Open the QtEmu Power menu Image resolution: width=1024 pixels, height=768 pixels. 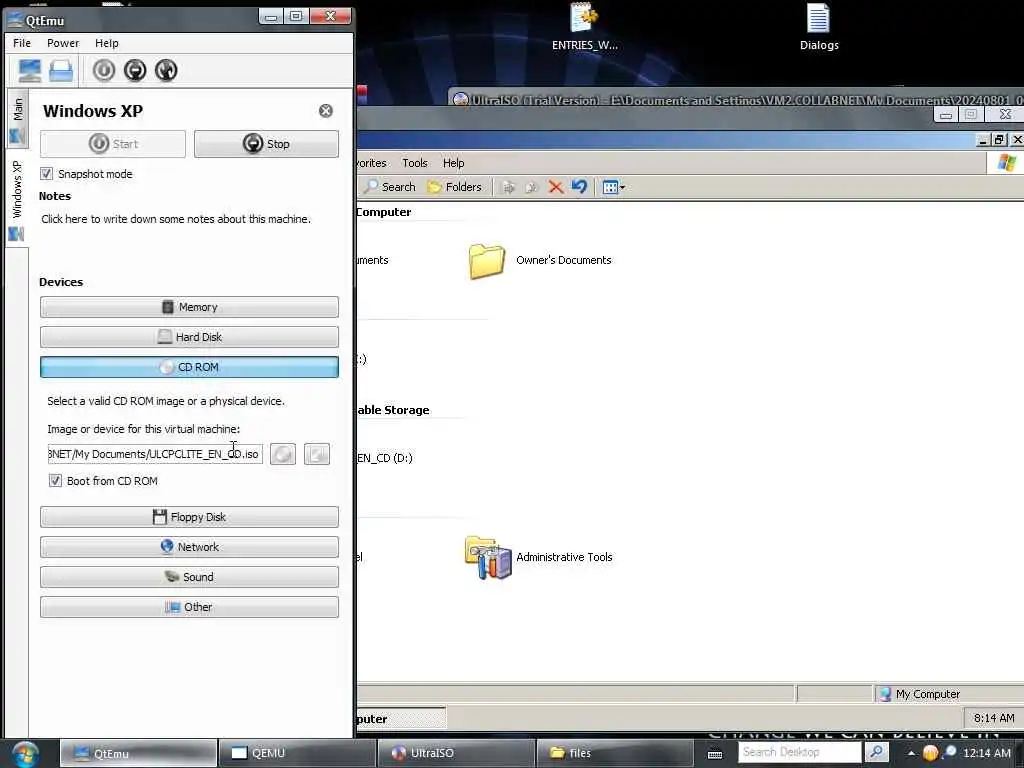(x=63, y=43)
